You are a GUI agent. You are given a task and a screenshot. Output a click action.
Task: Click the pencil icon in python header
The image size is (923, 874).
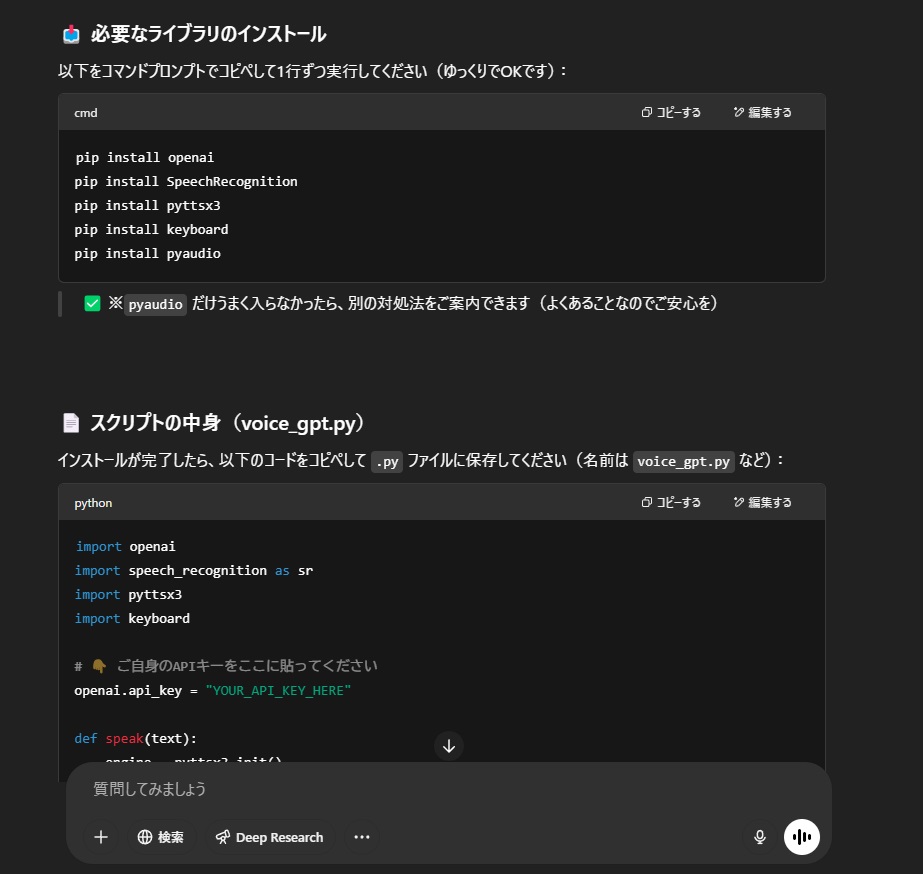[x=738, y=502]
